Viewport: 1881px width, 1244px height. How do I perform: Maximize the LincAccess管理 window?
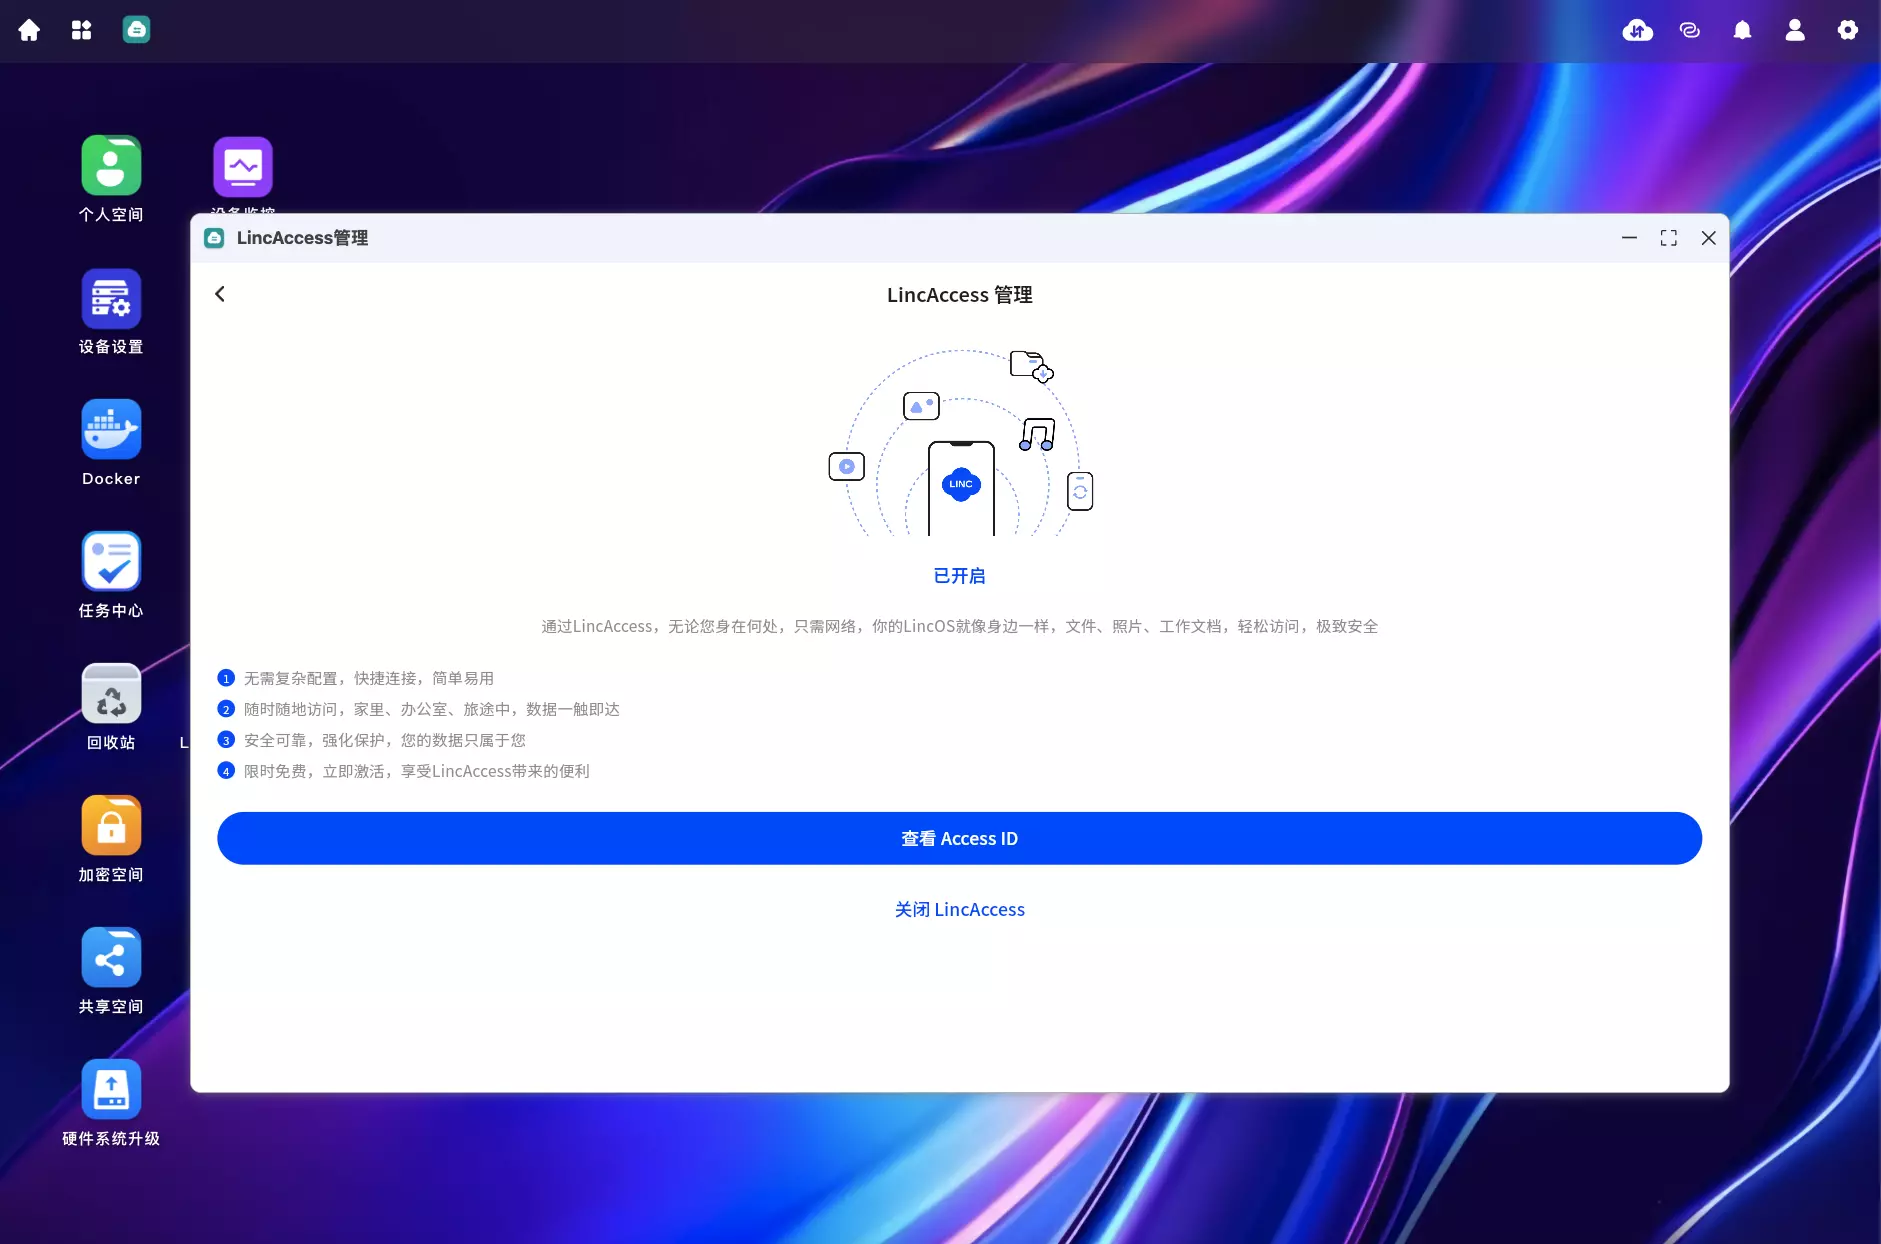[x=1668, y=238]
